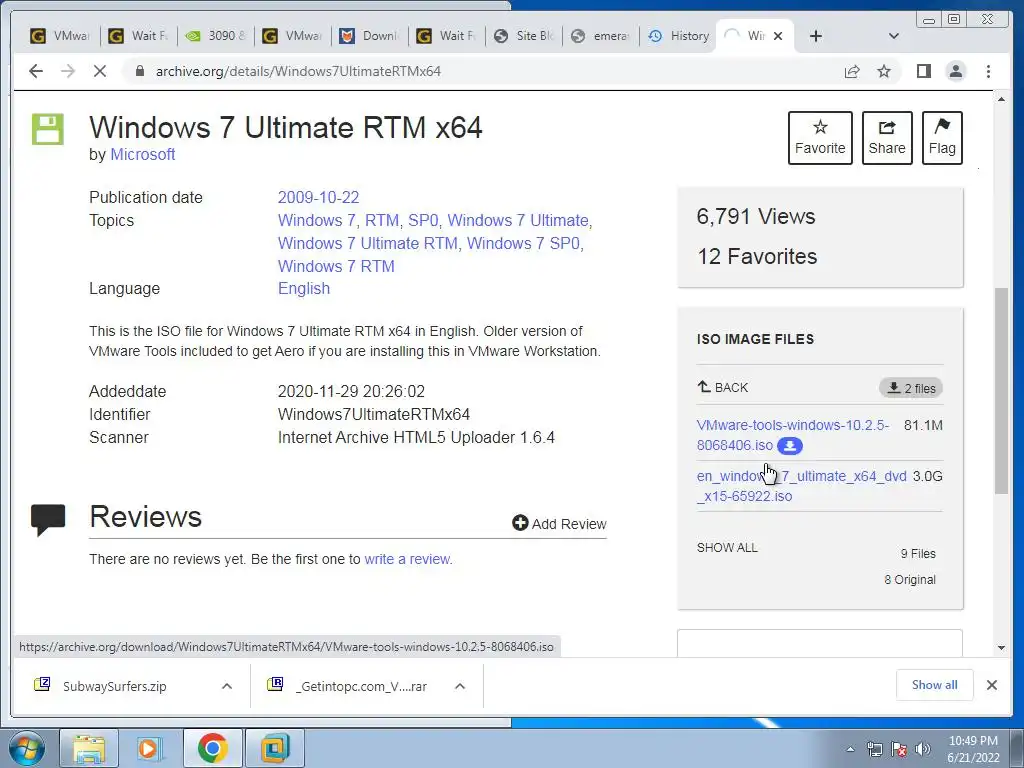Flag this archive item
The image size is (1024, 768).
coord(942,138)
